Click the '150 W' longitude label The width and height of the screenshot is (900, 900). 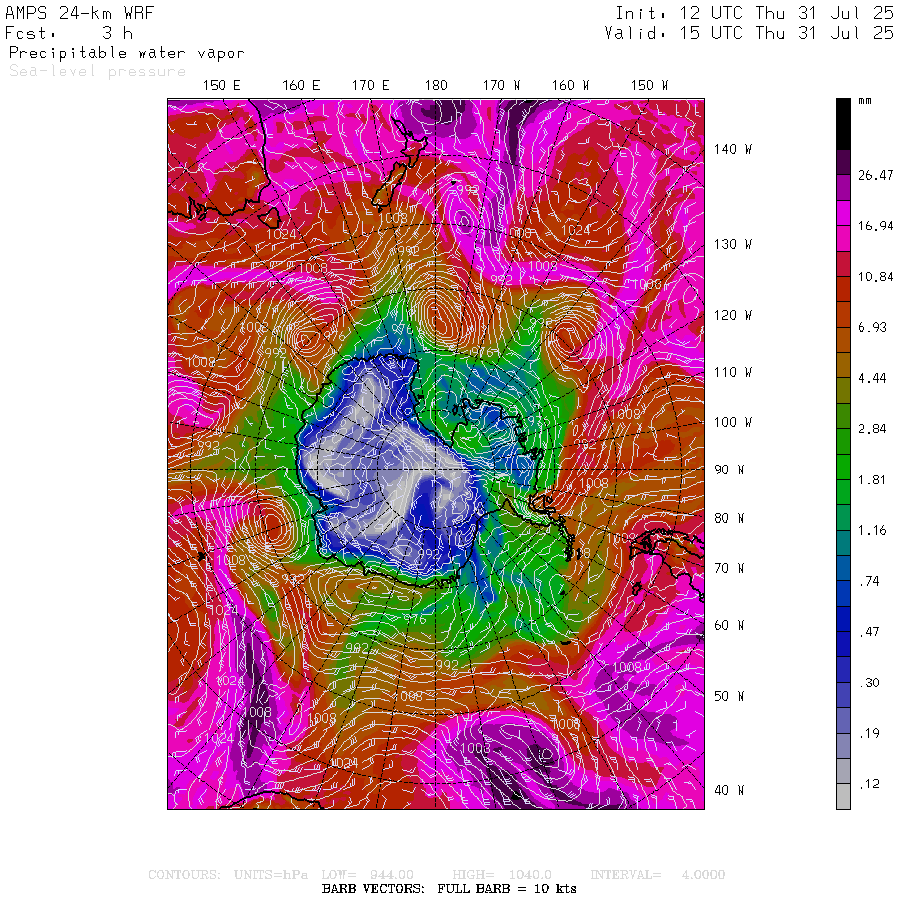click(650, 86)
